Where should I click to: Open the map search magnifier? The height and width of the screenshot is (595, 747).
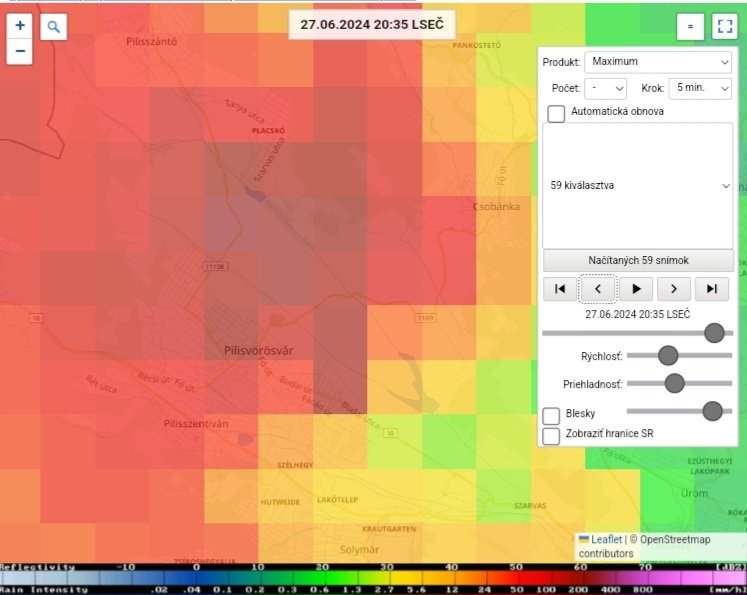54,27
